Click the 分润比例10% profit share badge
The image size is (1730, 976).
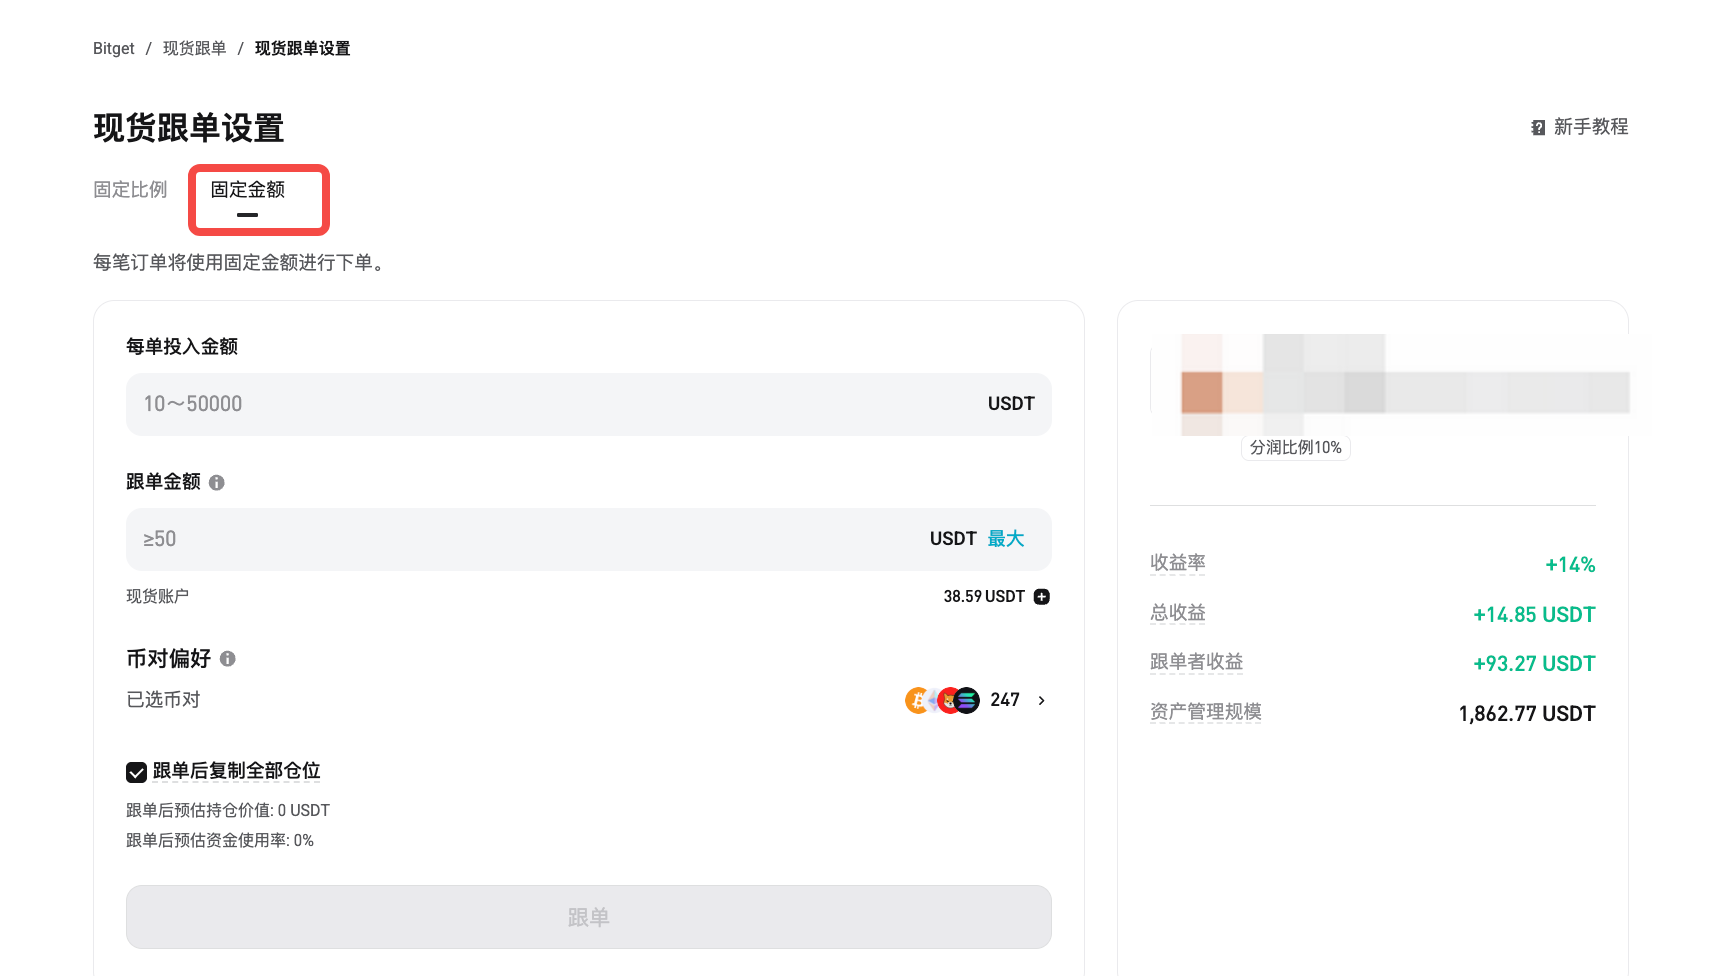(x=1295, y=447)
